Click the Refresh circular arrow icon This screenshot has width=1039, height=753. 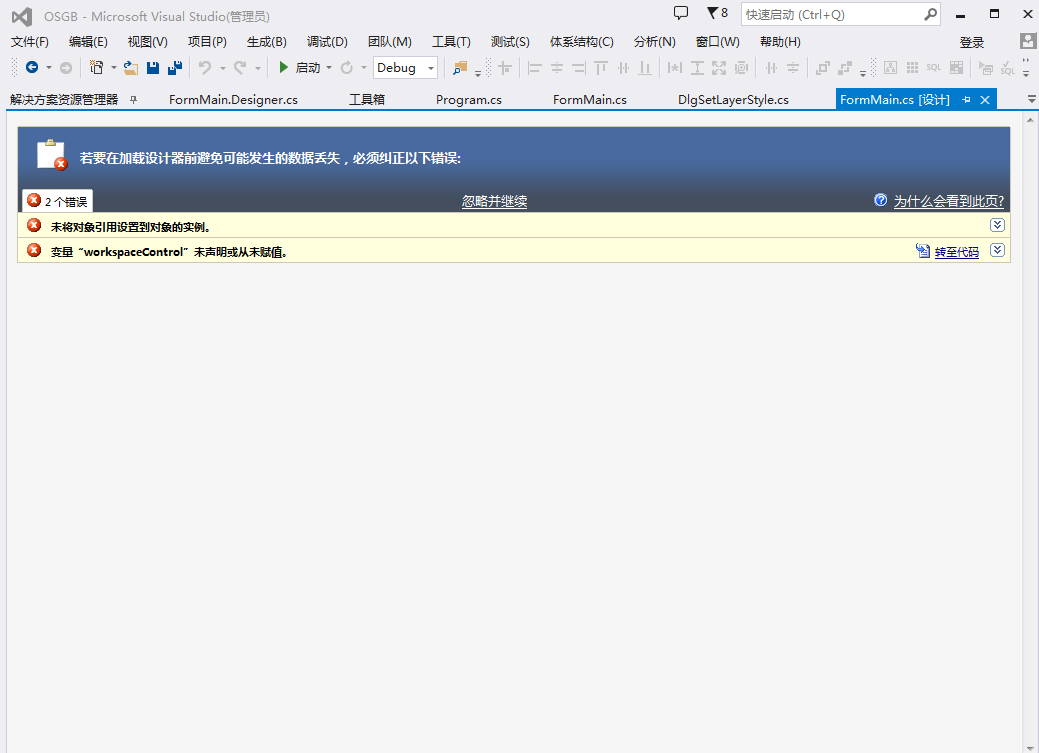pyautogui.click(x=347, y=68)
